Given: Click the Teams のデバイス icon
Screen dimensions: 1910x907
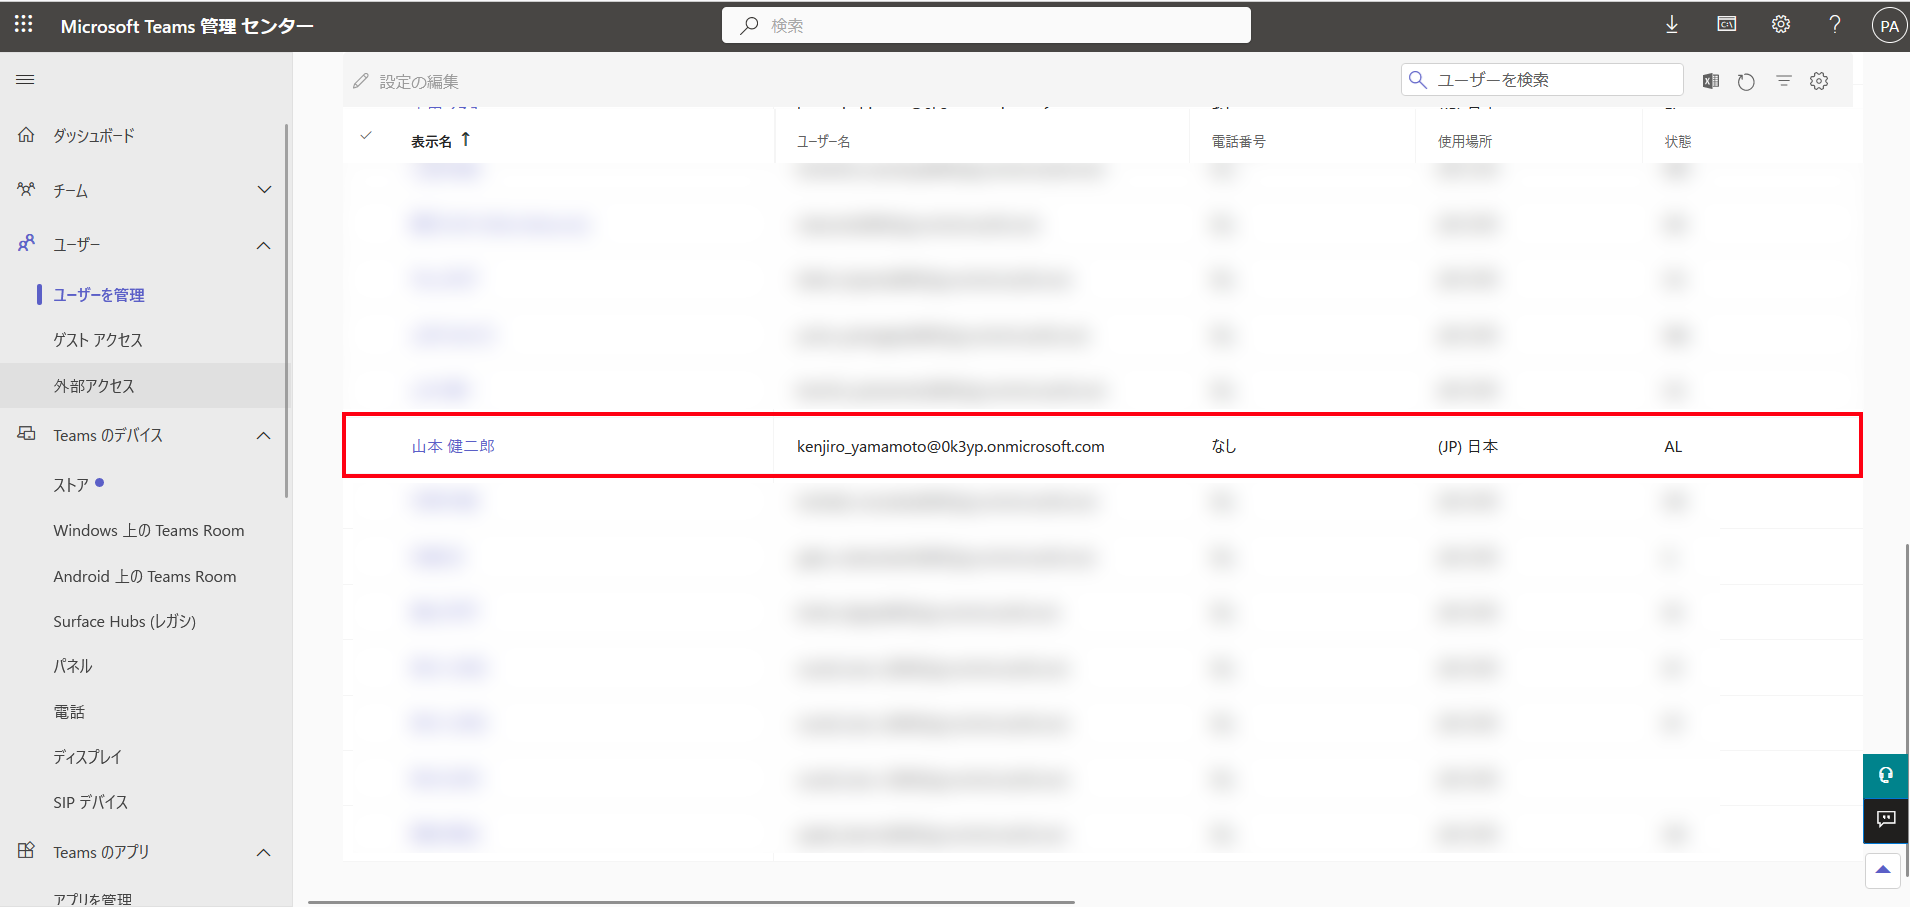Looking at the screenshot, I should 27,434.
